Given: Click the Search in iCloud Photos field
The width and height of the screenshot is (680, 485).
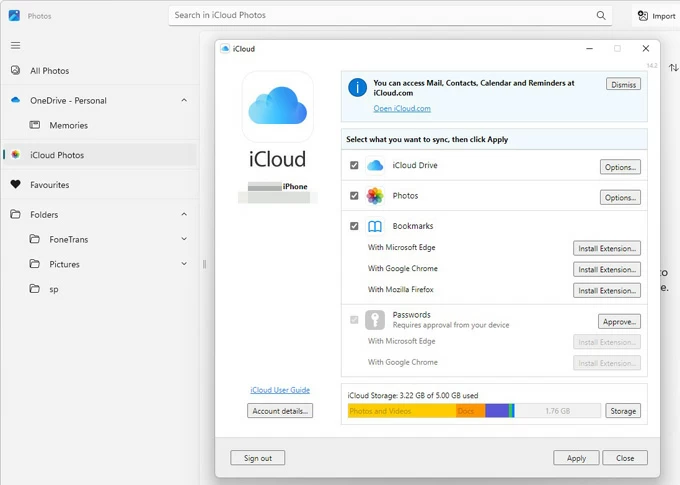Looking at the screenshot, I should pyautogui.click(x=380, y=16).
